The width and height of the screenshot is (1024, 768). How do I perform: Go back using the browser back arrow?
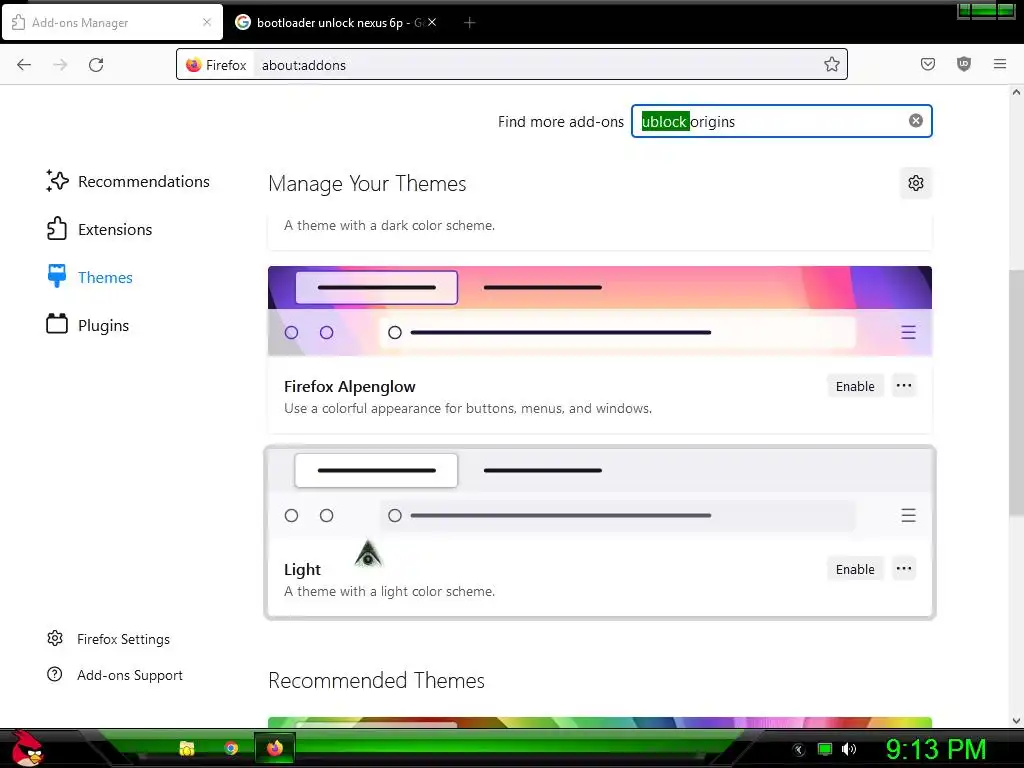[x=24, y=65]
